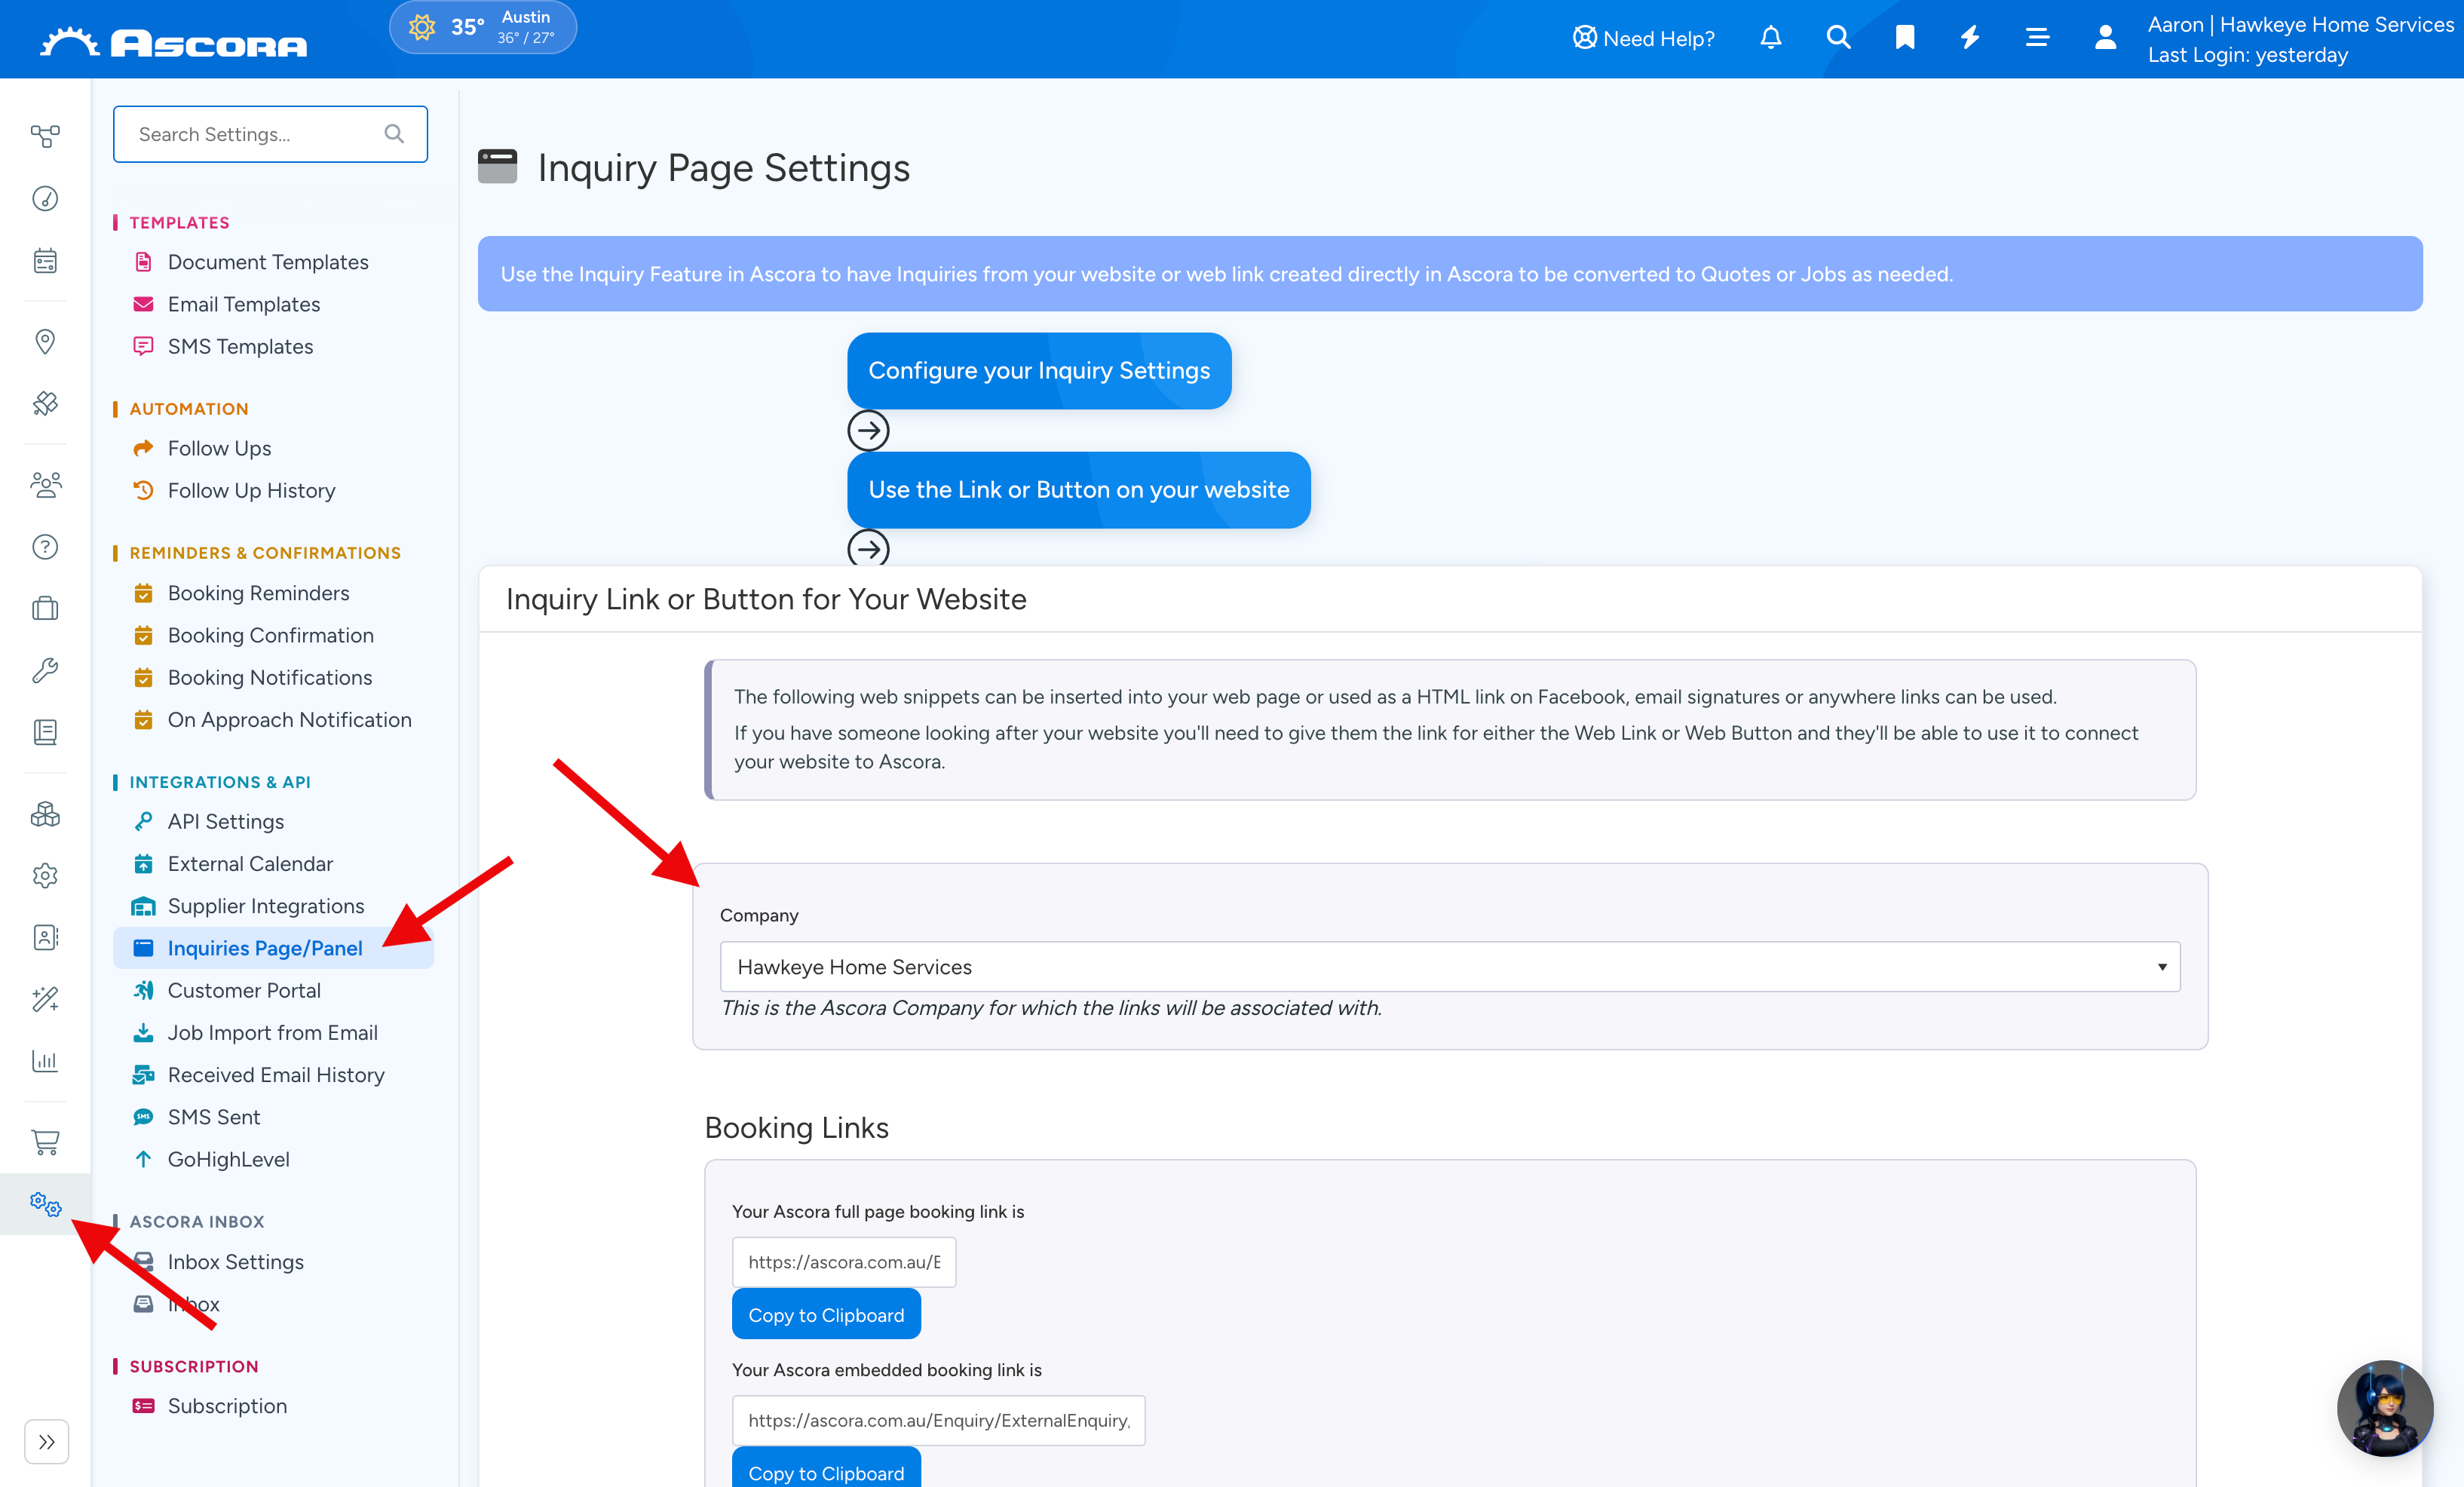Expand the Company dropdown showing Hawkeye Home Services
Screen dimensions: 2464x1487
coord(1449,966)
